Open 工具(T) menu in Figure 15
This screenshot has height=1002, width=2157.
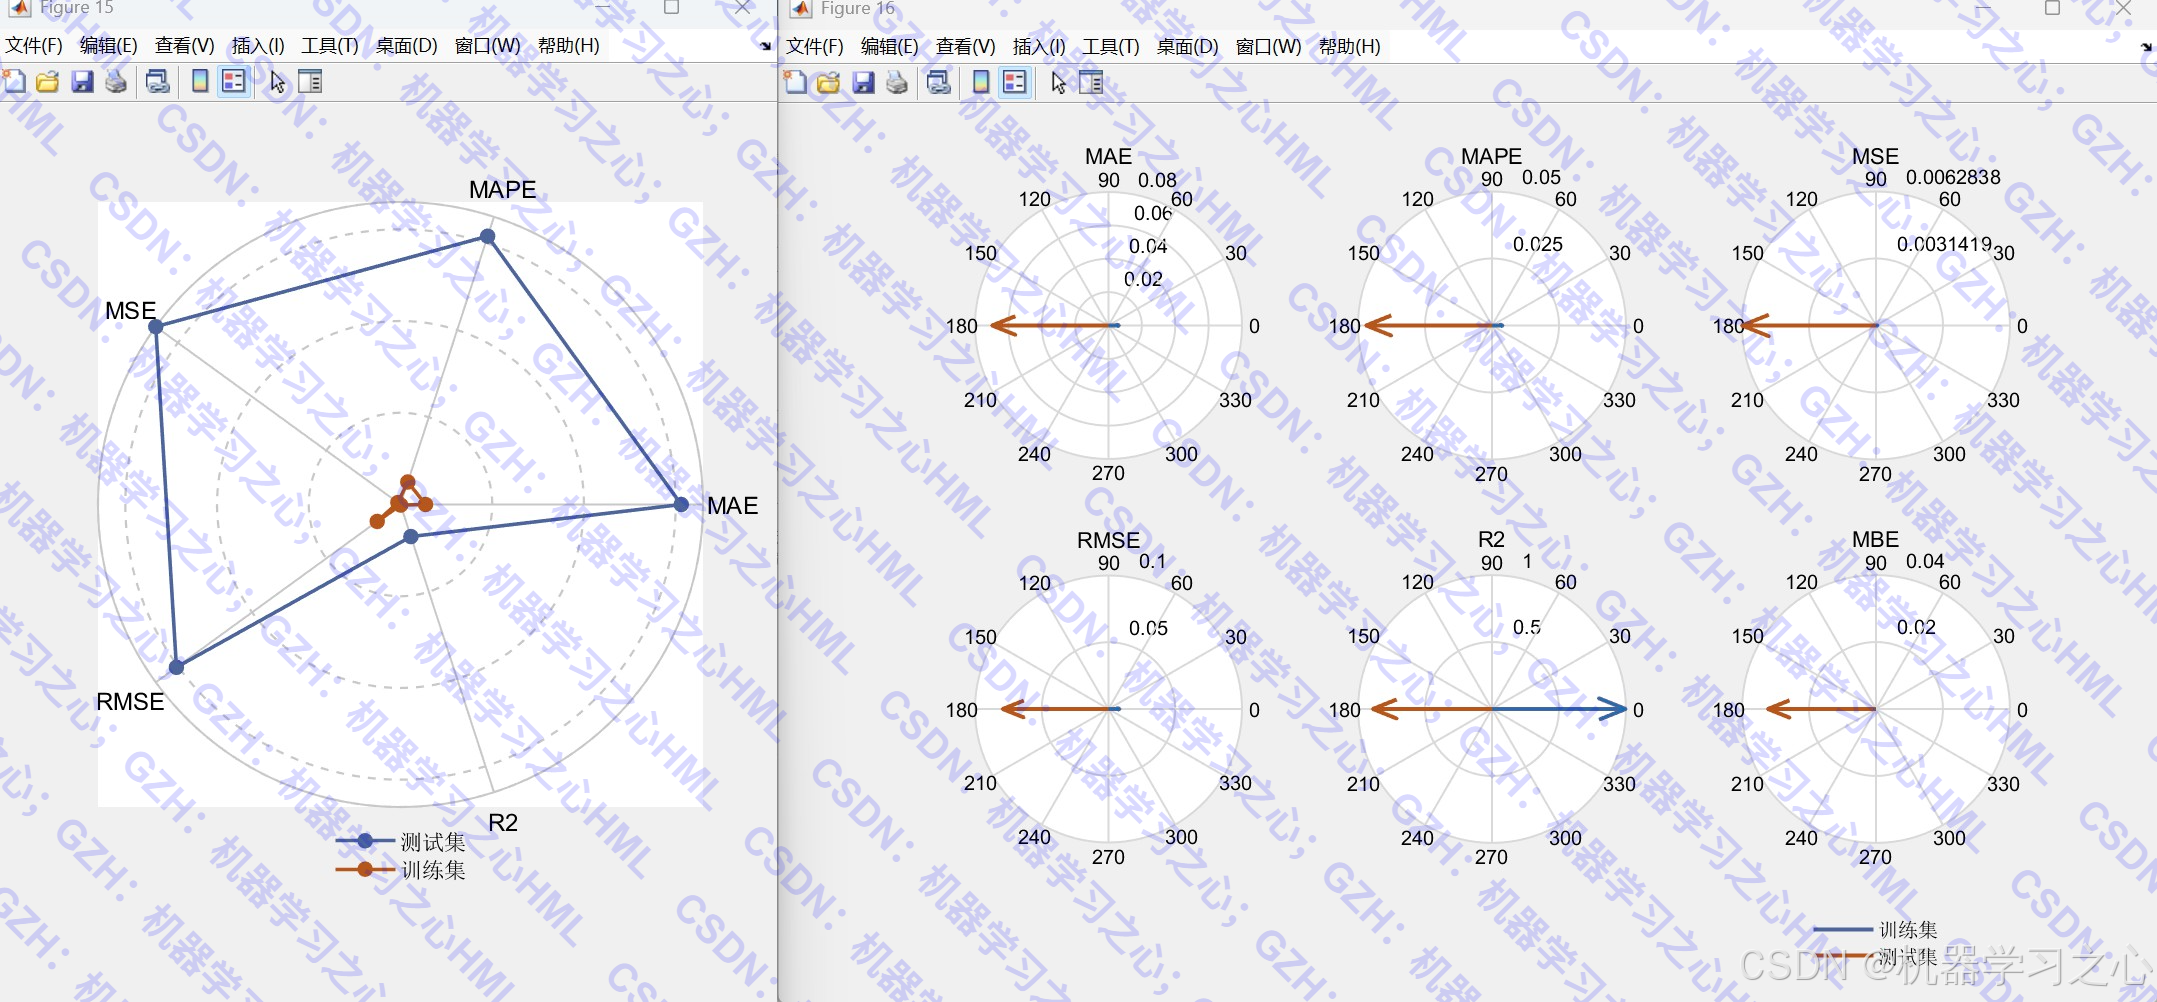click(330, 45)
